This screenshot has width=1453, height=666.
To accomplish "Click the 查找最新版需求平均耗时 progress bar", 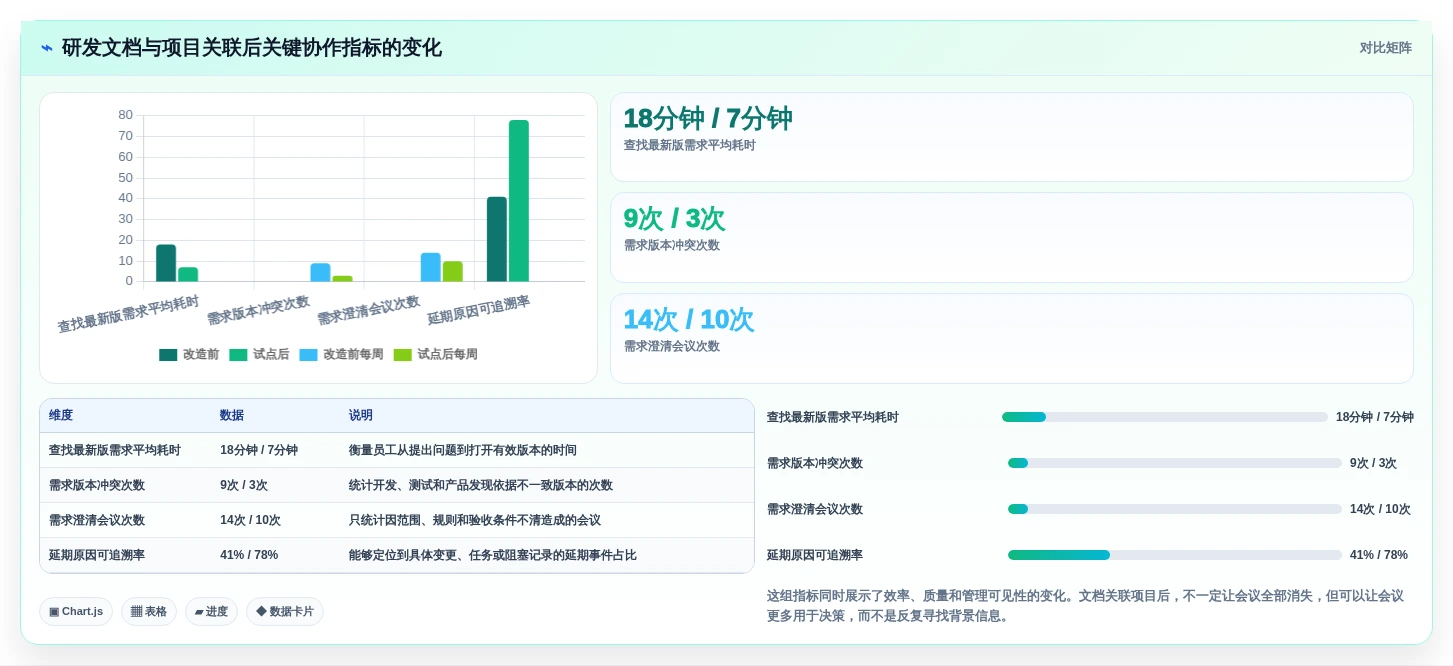I will 1164,417.
